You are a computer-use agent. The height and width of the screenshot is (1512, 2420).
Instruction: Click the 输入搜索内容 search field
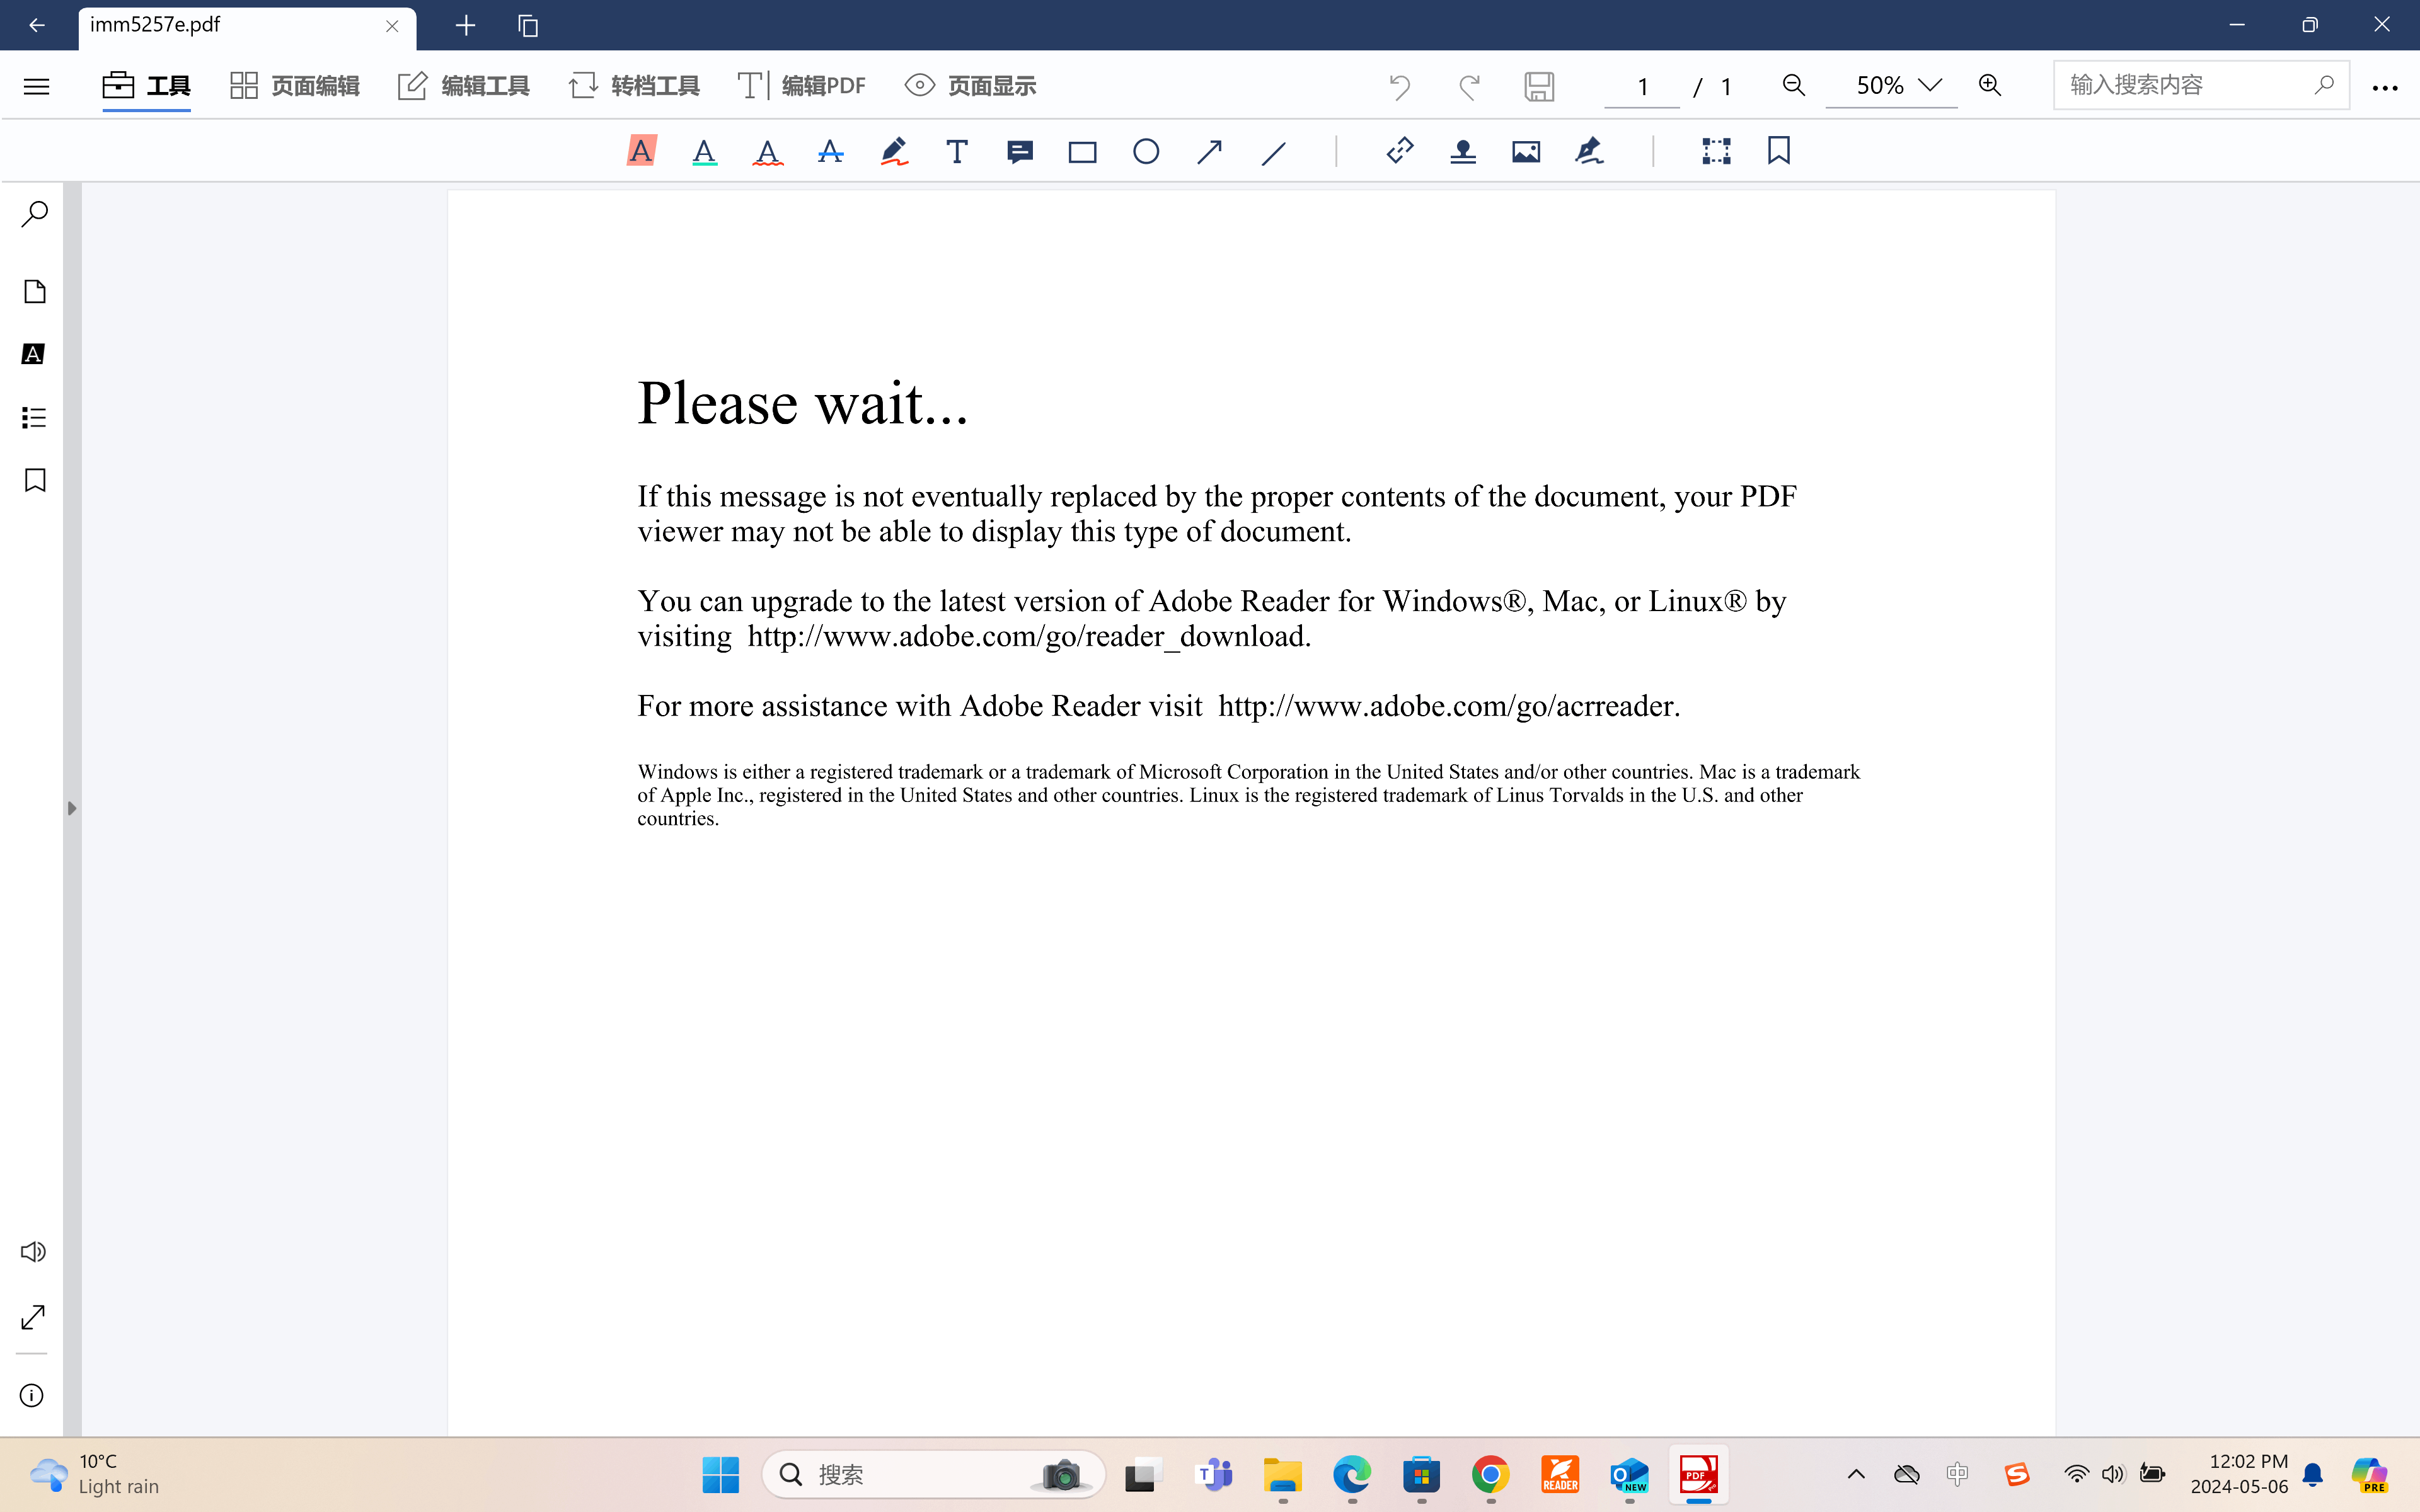pyautogui.click(x=2185, y=85)
